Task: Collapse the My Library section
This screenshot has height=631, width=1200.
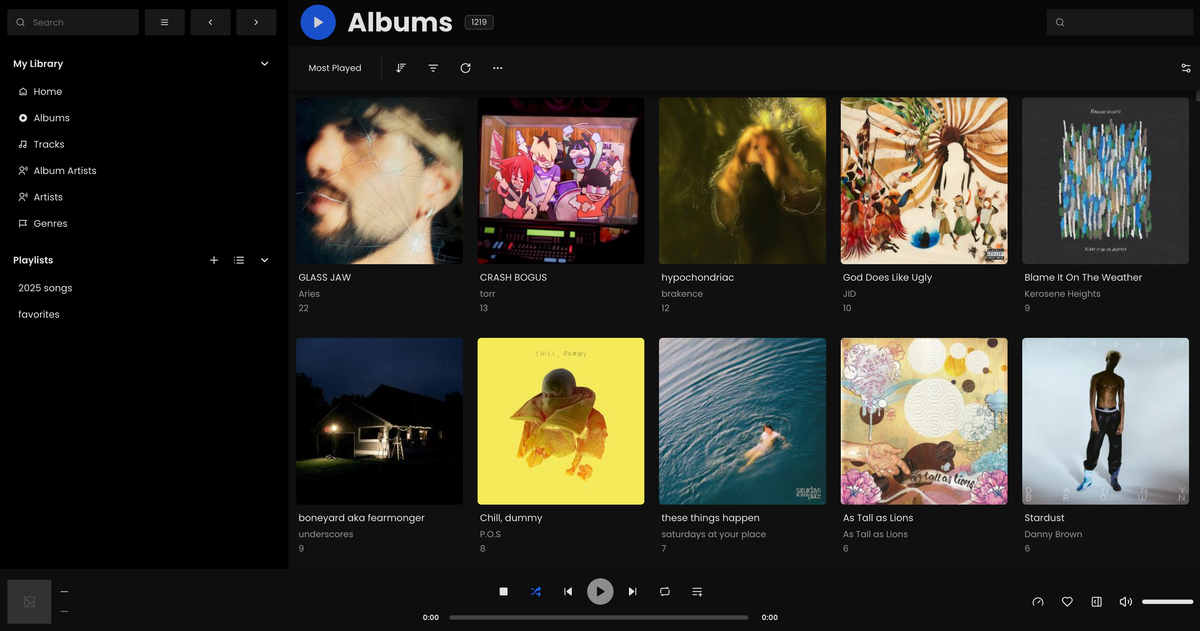Action: tap(264, 63)
